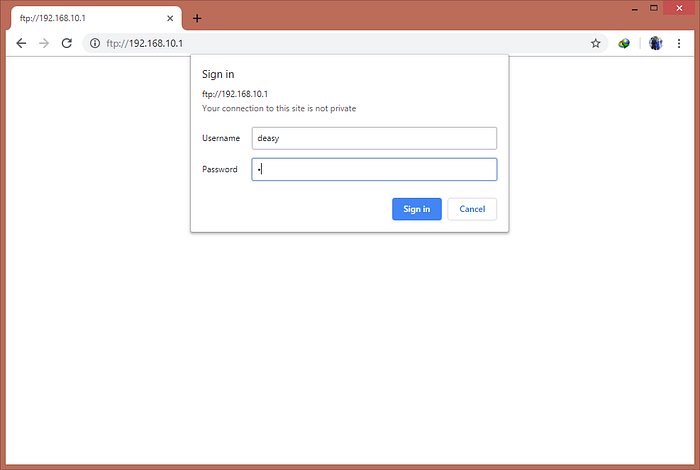Image resolution: width=700 pixels, height=470 pixels.
Task: Click the 'Sign in' dialog heading
Action: coord(218,74)
